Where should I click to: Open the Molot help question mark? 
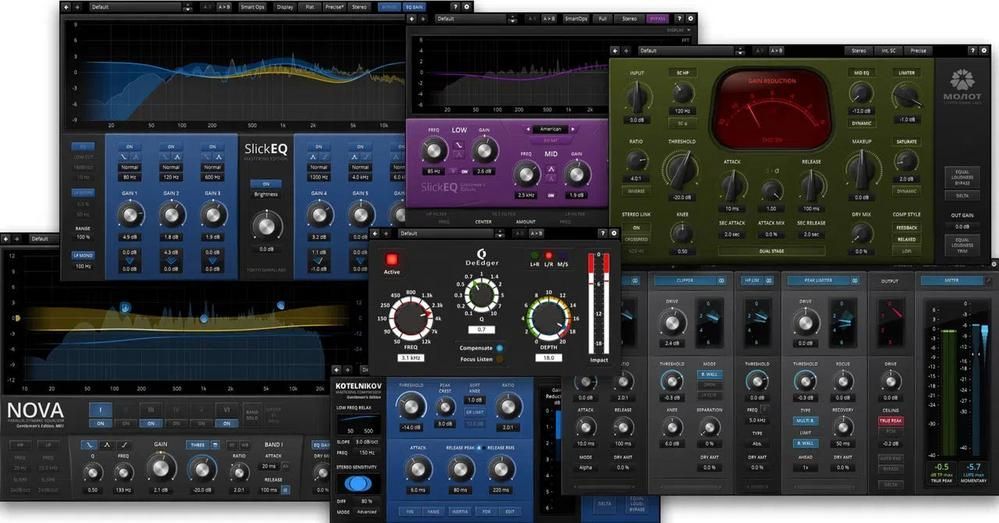point(973,50)
